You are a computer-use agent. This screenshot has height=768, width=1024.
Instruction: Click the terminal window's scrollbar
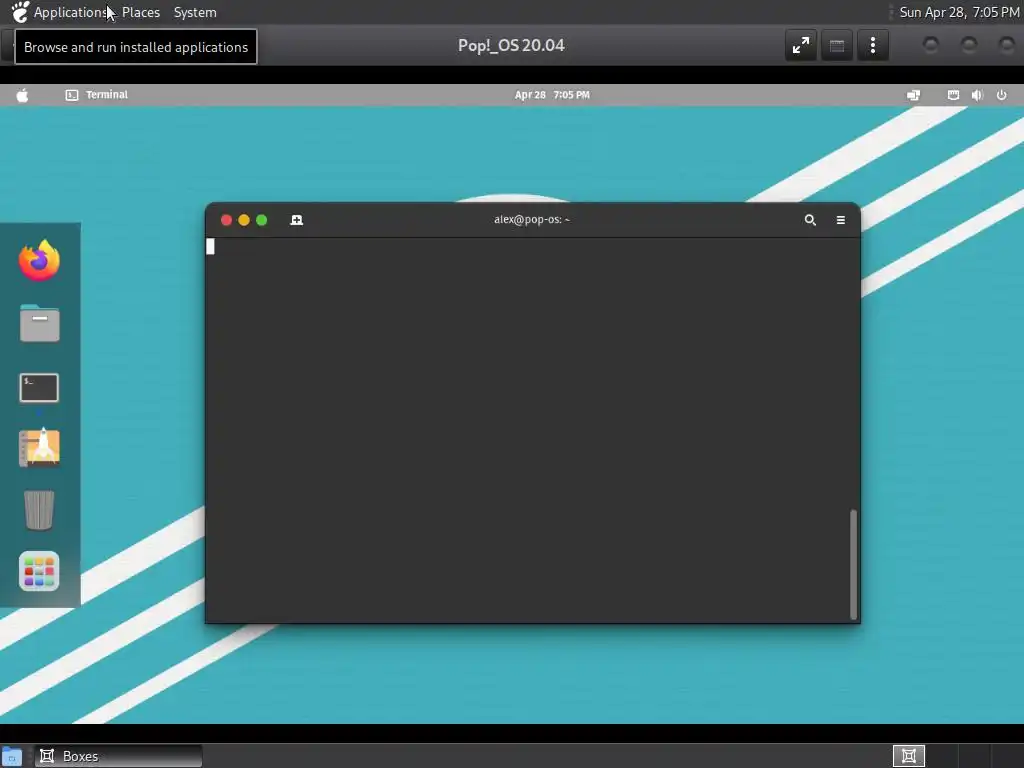[853, 564]
